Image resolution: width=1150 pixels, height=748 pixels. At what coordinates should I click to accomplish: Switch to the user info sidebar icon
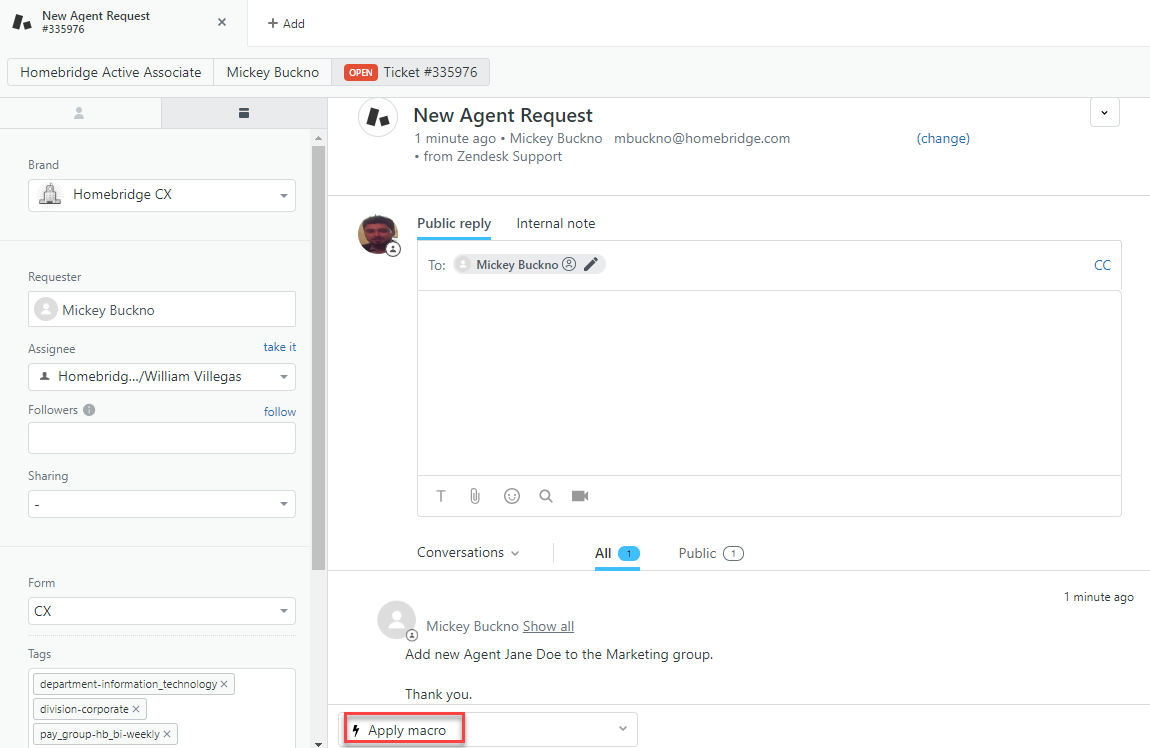[x=79, y=113]
